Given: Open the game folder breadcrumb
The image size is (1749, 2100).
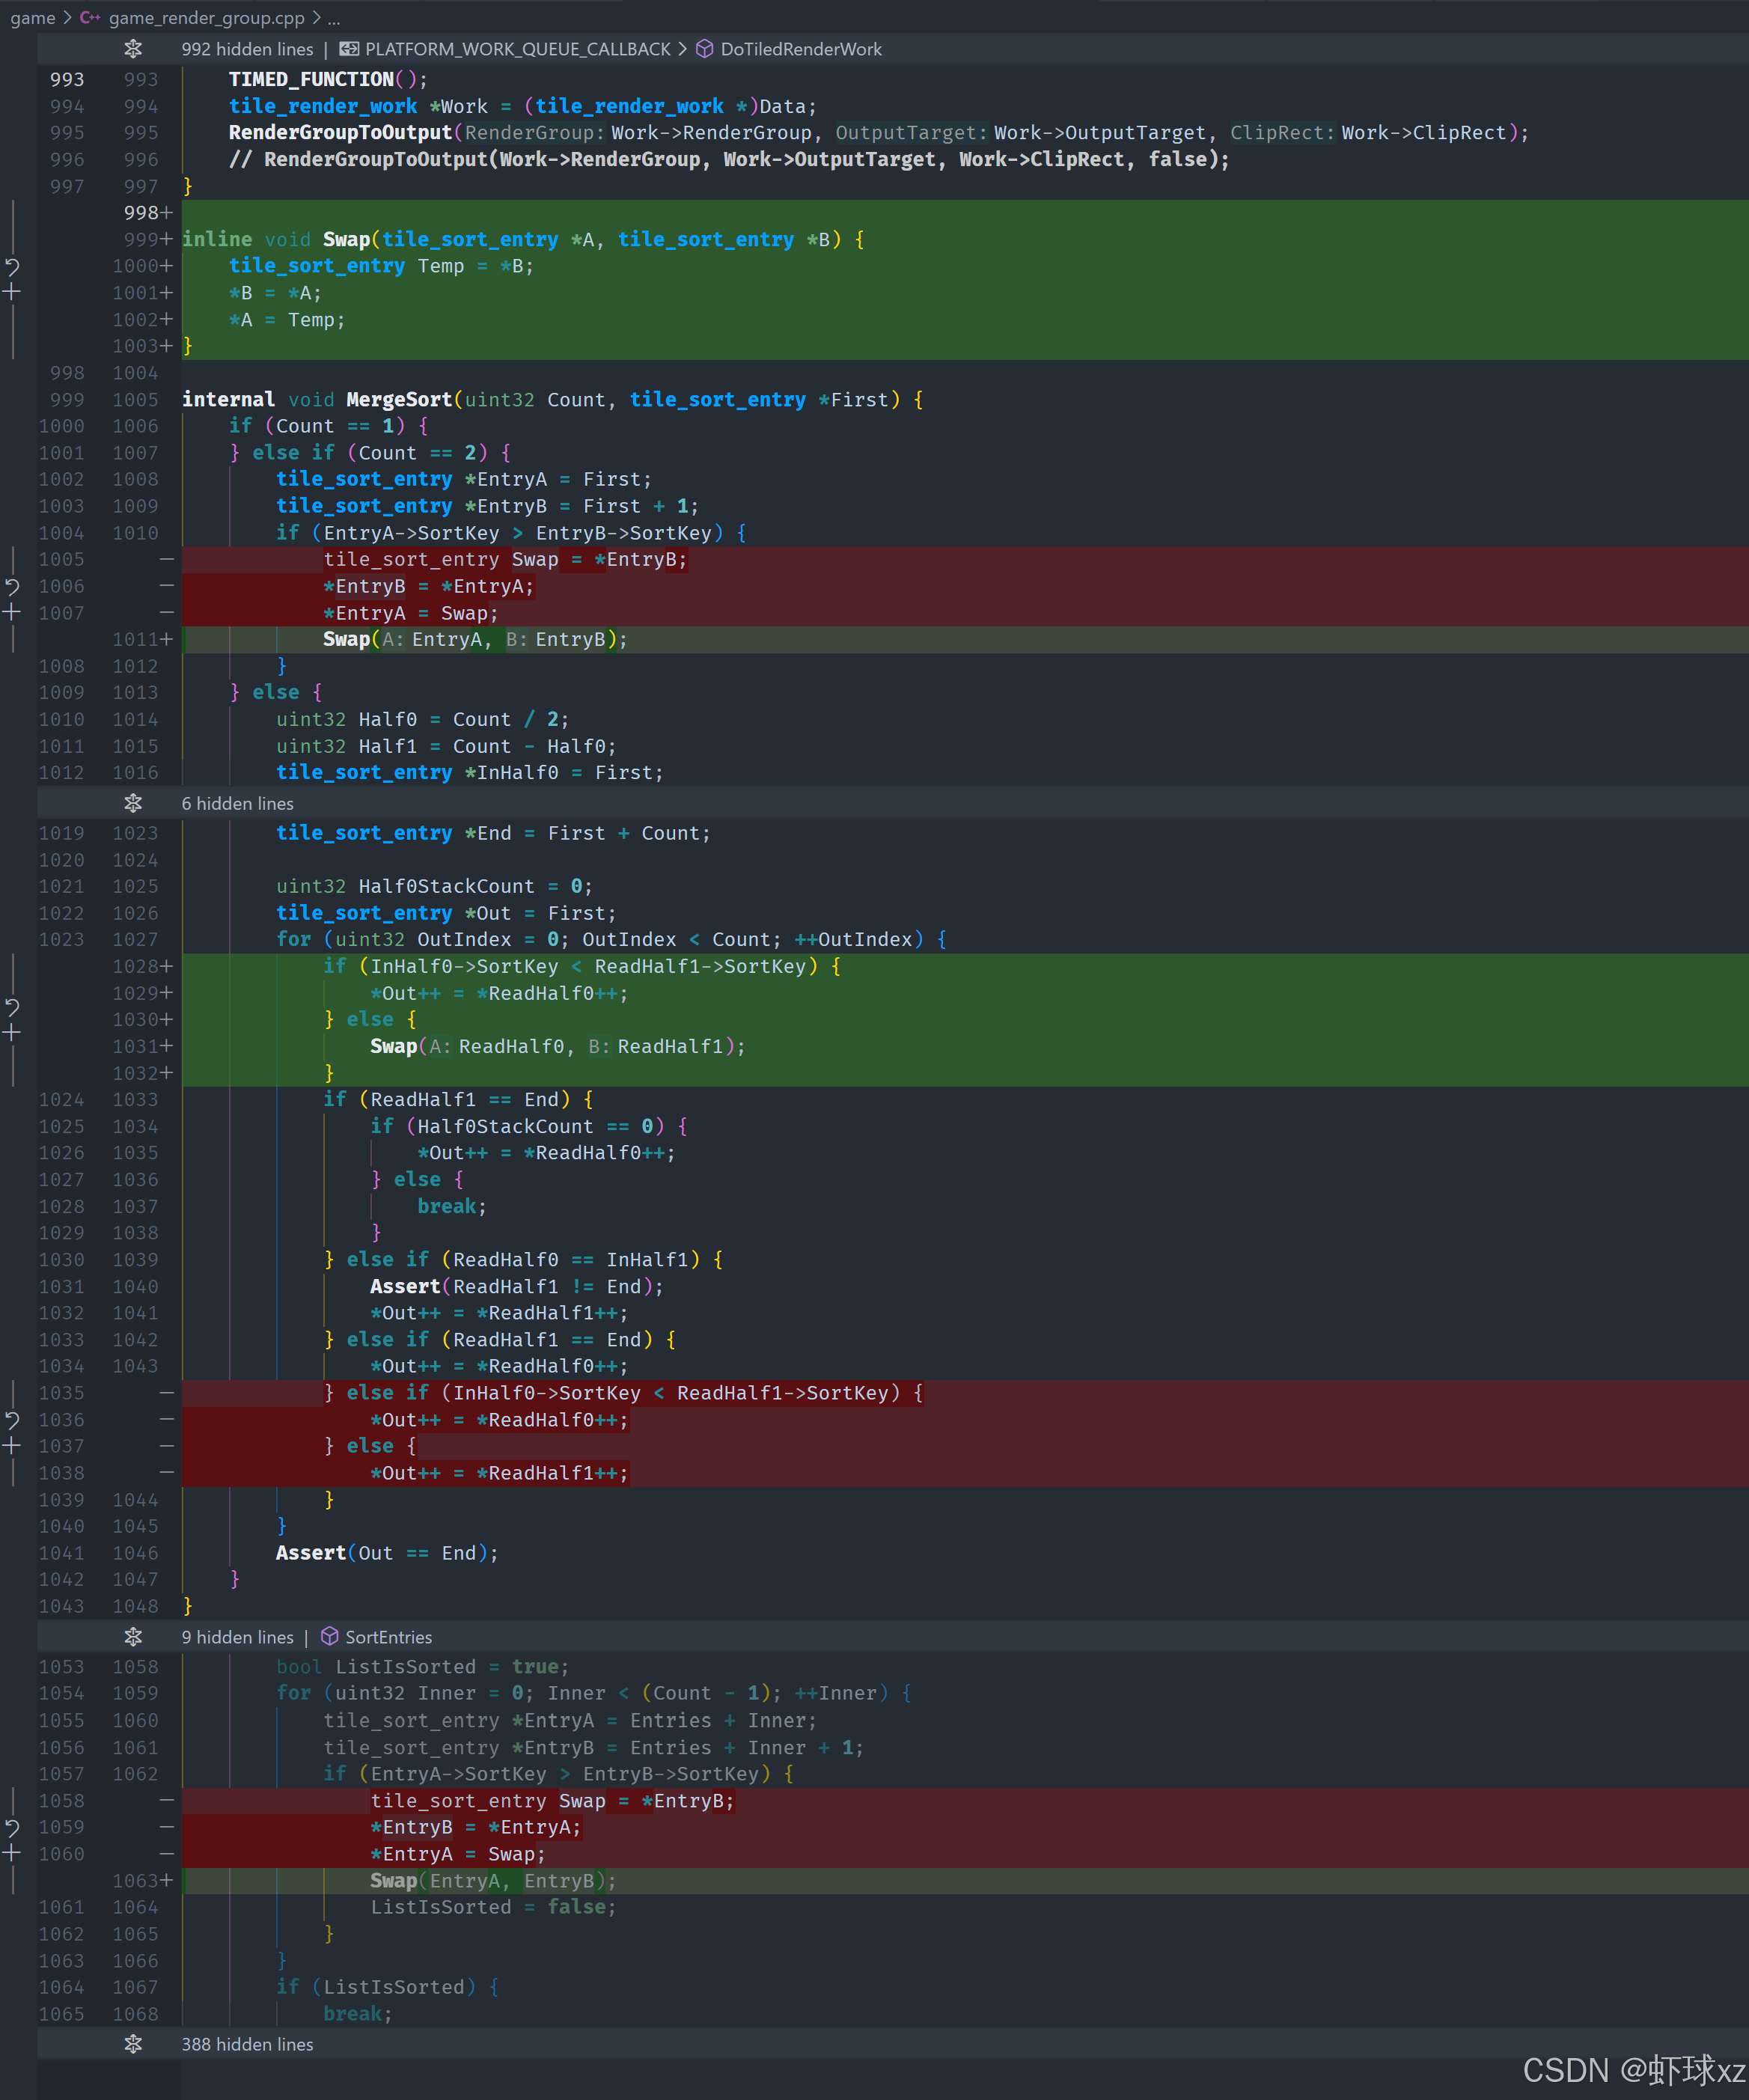Looking at the screenshot, I should [32, 18].
